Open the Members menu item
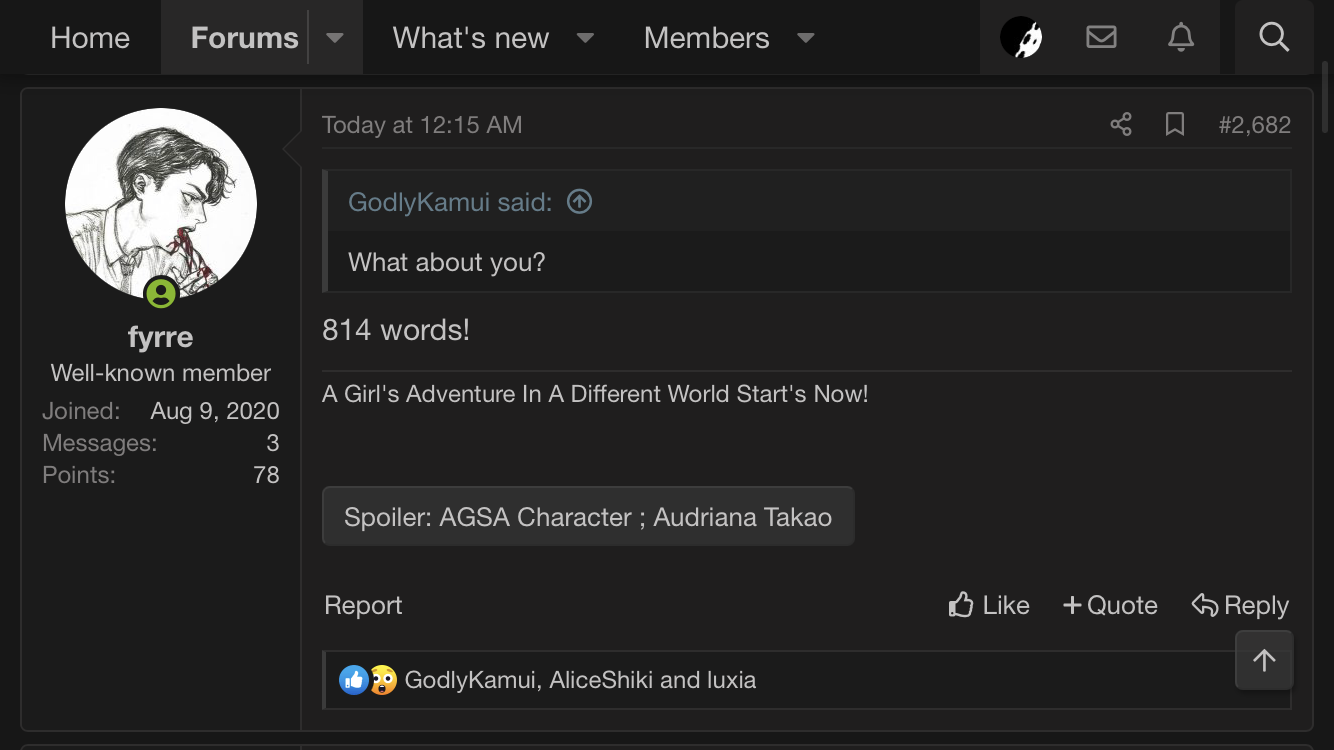Screen dimensions: 1334x750 click(706, 38)
